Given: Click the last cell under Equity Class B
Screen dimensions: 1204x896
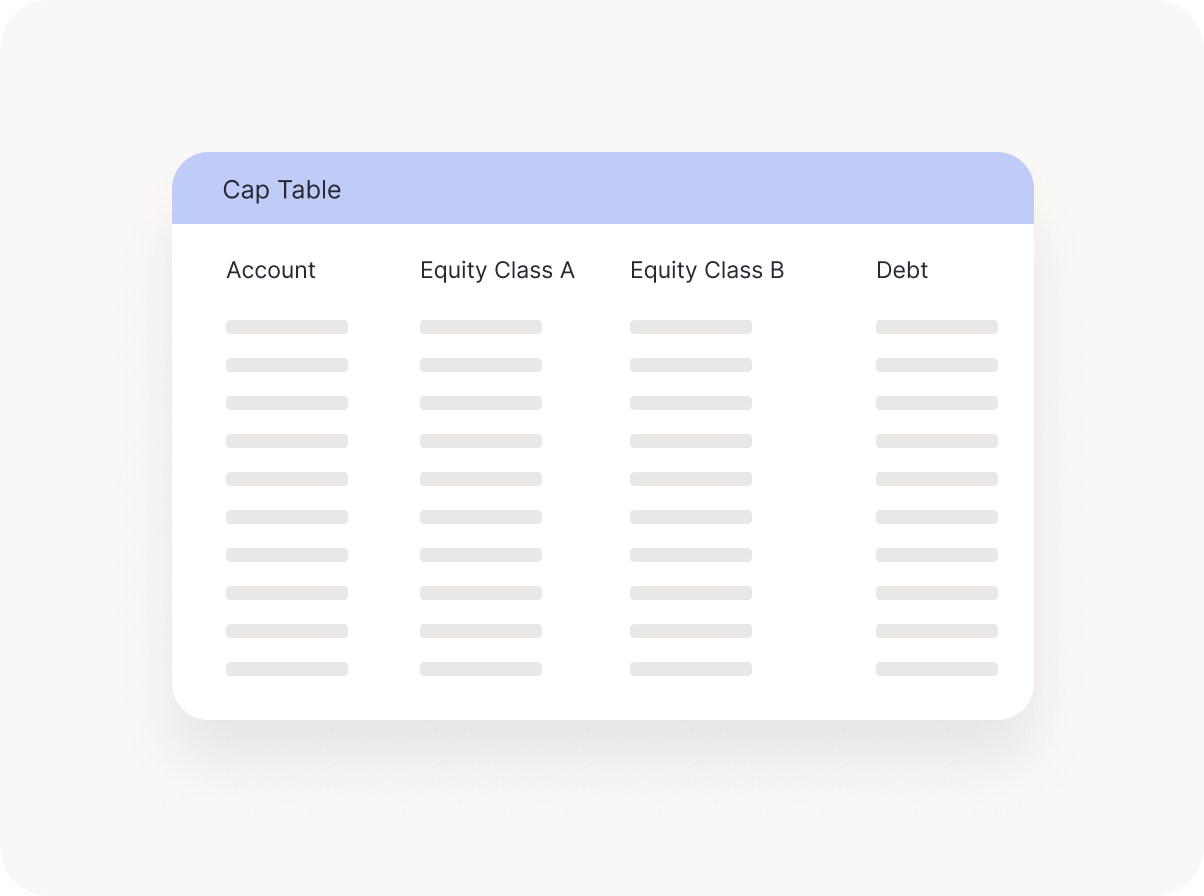Looking at the screenshot, I should point(691,669).
